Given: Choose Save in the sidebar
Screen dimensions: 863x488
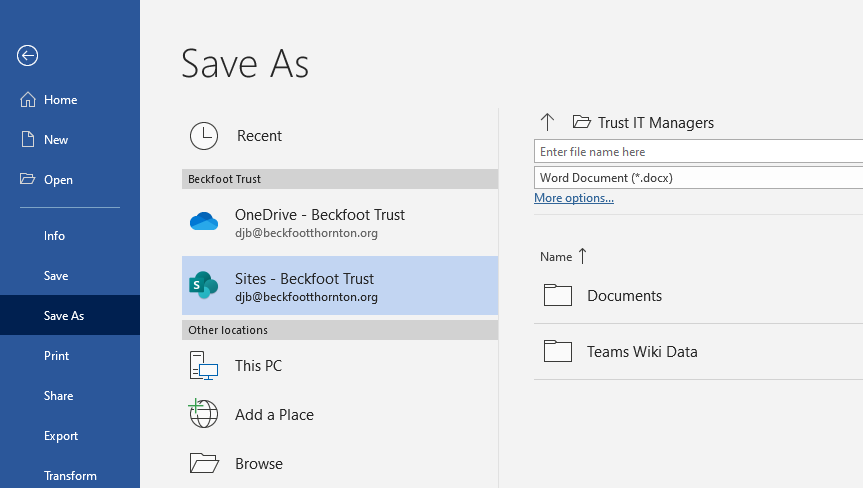Looking at the screenshot, I should click(x=70, y=276).
